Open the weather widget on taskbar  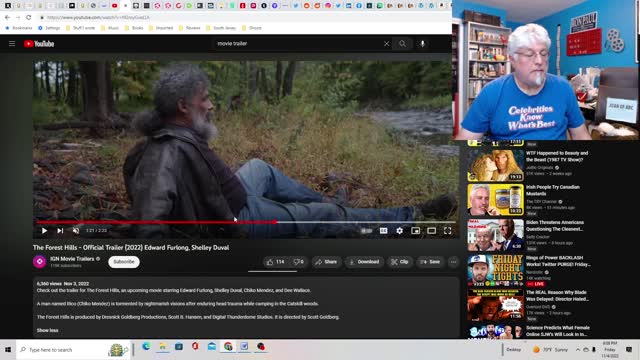pyautogui.click(x=550, y=350)
